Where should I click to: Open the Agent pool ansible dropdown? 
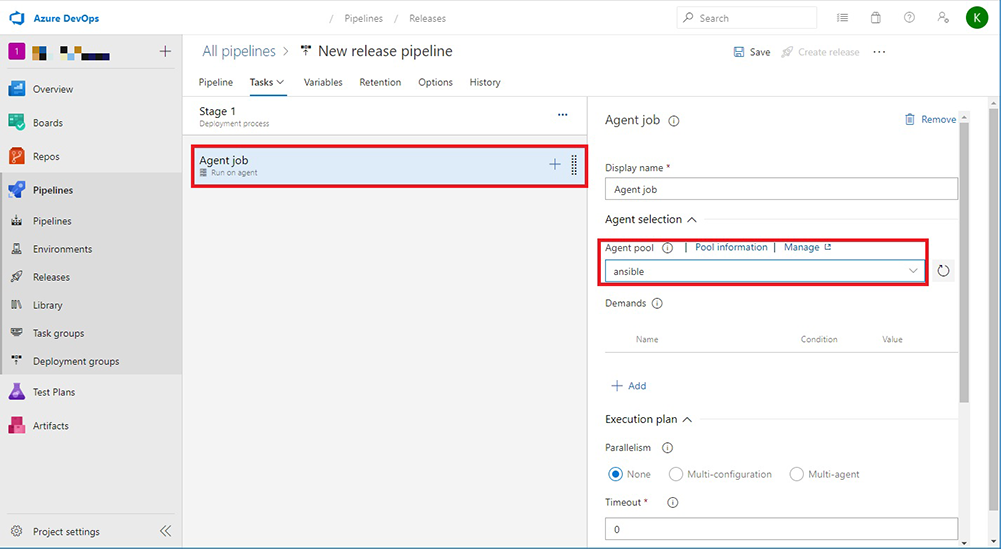coord(765,271)
